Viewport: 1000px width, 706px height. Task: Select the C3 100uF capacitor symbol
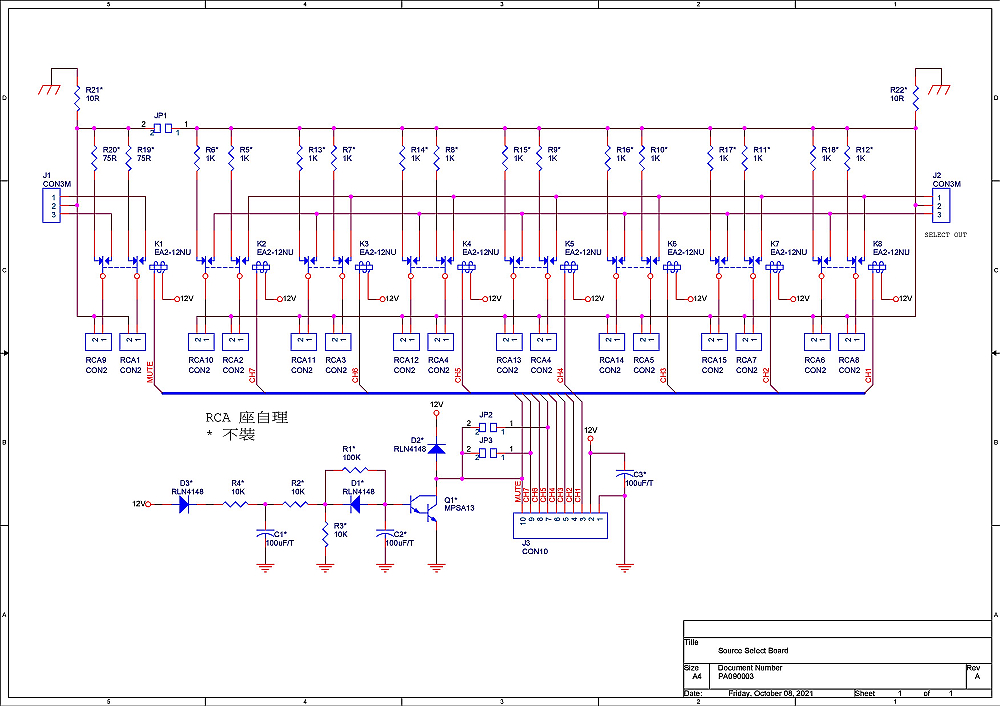point(624,473)
